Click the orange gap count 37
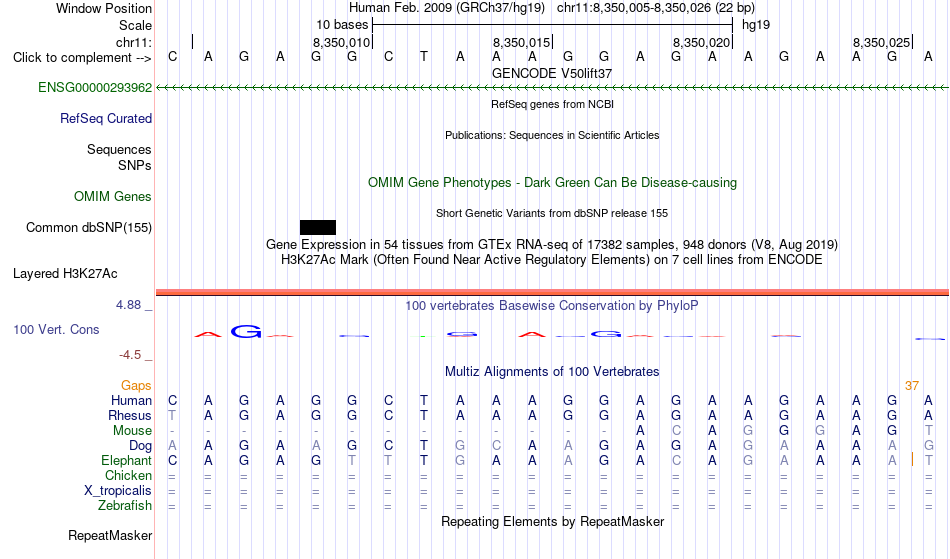 912,386
